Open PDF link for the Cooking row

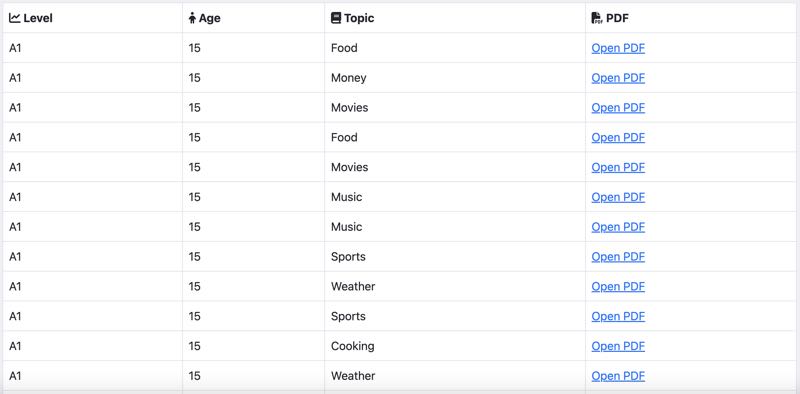[618, 346]
